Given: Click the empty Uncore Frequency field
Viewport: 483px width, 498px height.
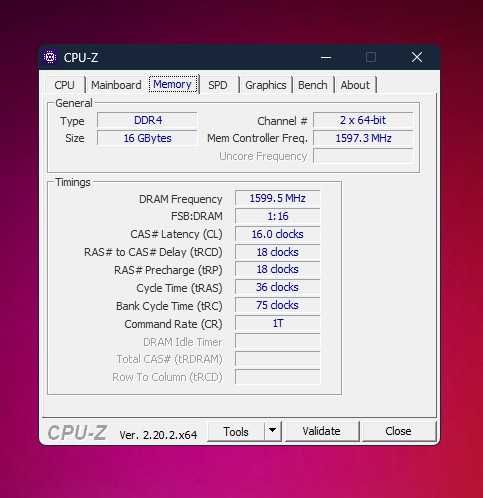Looking at the screenshot, I should point(363,156).
